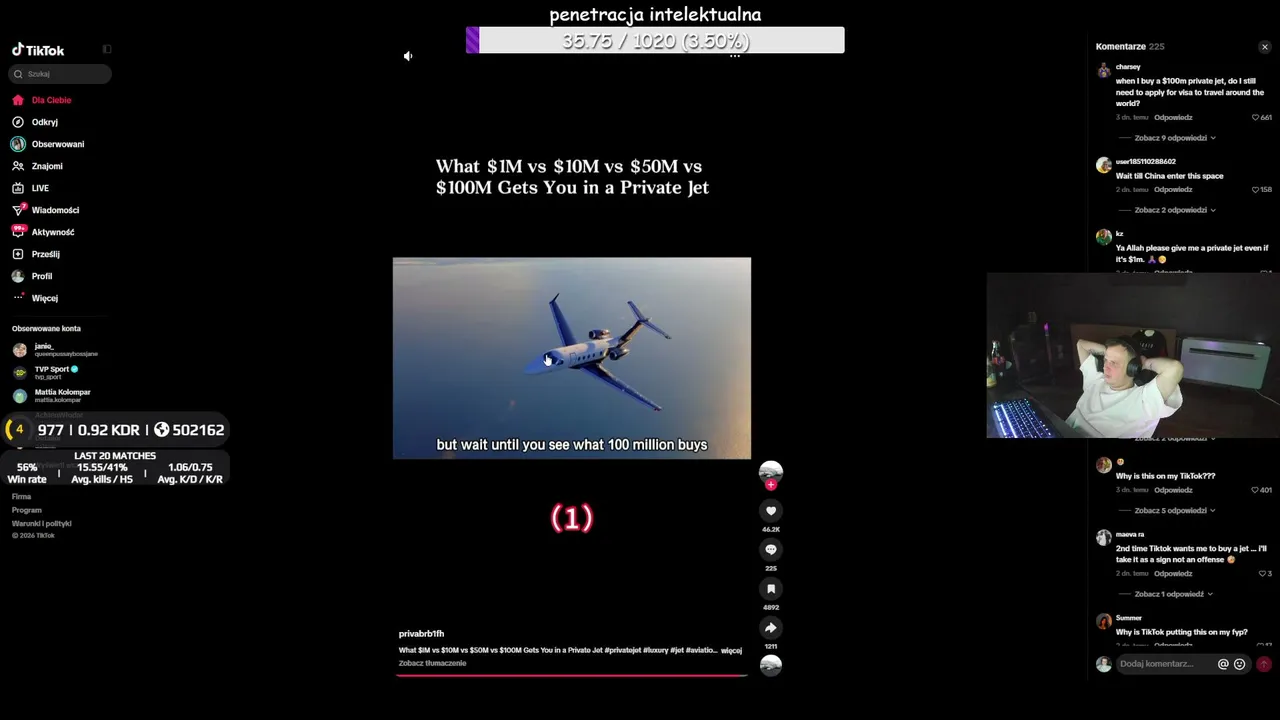Click the charsey username in comments

click(x=1128, y=67)
